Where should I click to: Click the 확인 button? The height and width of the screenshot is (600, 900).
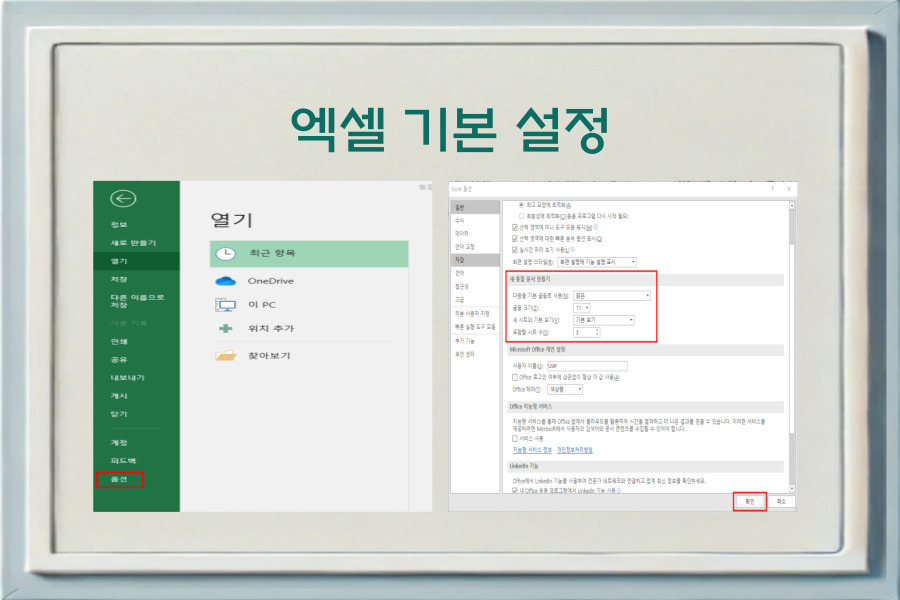click(750, 502)
